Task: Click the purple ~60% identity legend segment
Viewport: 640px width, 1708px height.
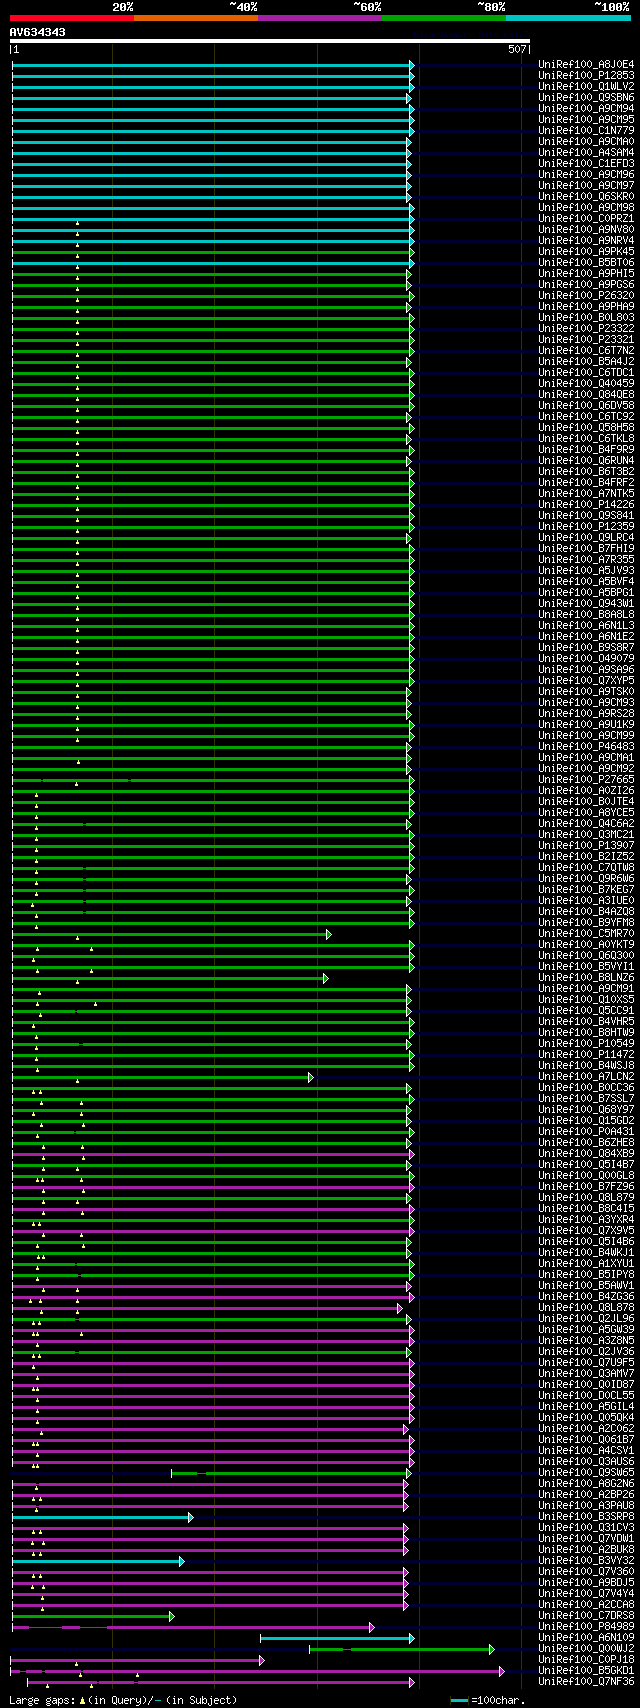Action: 320,17
